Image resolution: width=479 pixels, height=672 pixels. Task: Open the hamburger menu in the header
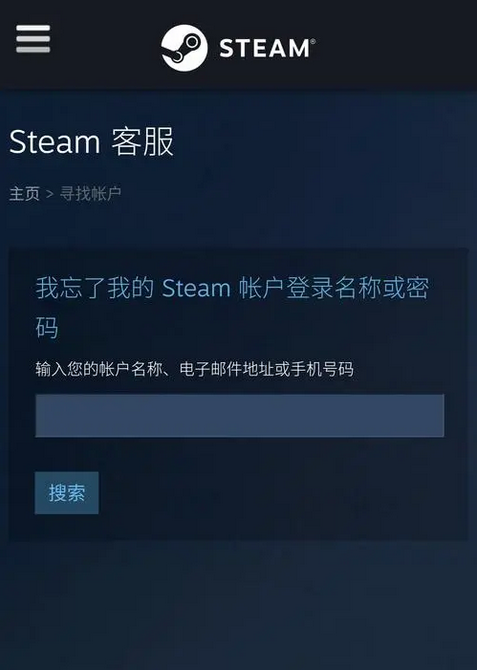coord(33,39)
